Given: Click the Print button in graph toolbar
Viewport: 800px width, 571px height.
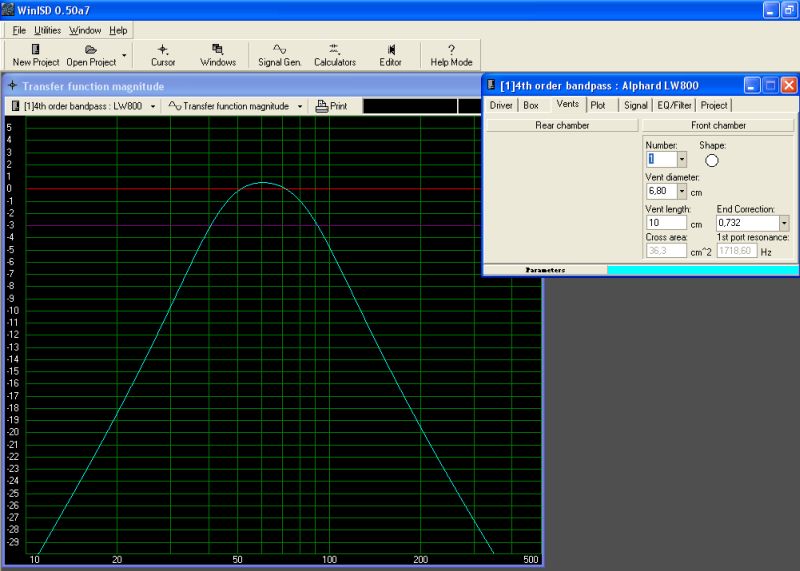Looking at the screenshot, I should tap(332, 105).
